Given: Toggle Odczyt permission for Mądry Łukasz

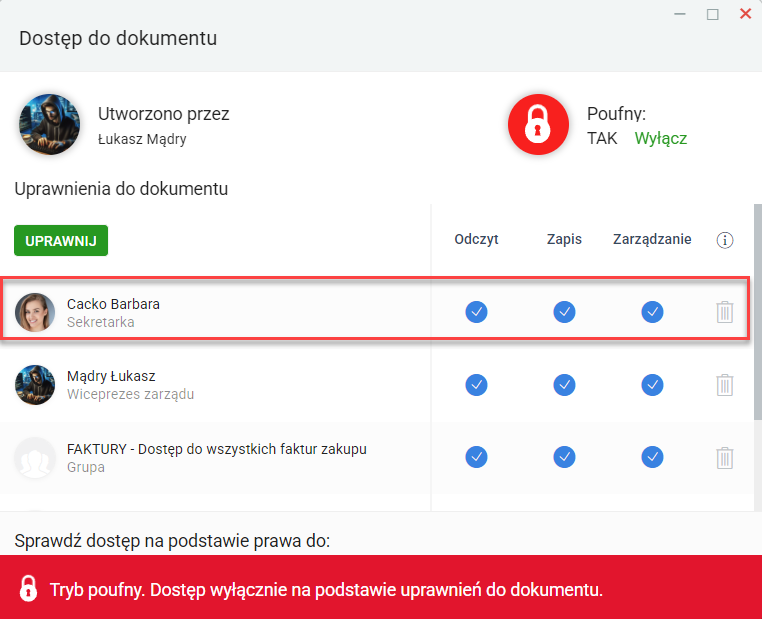Looking at the screenshot, I should (476, 385).
